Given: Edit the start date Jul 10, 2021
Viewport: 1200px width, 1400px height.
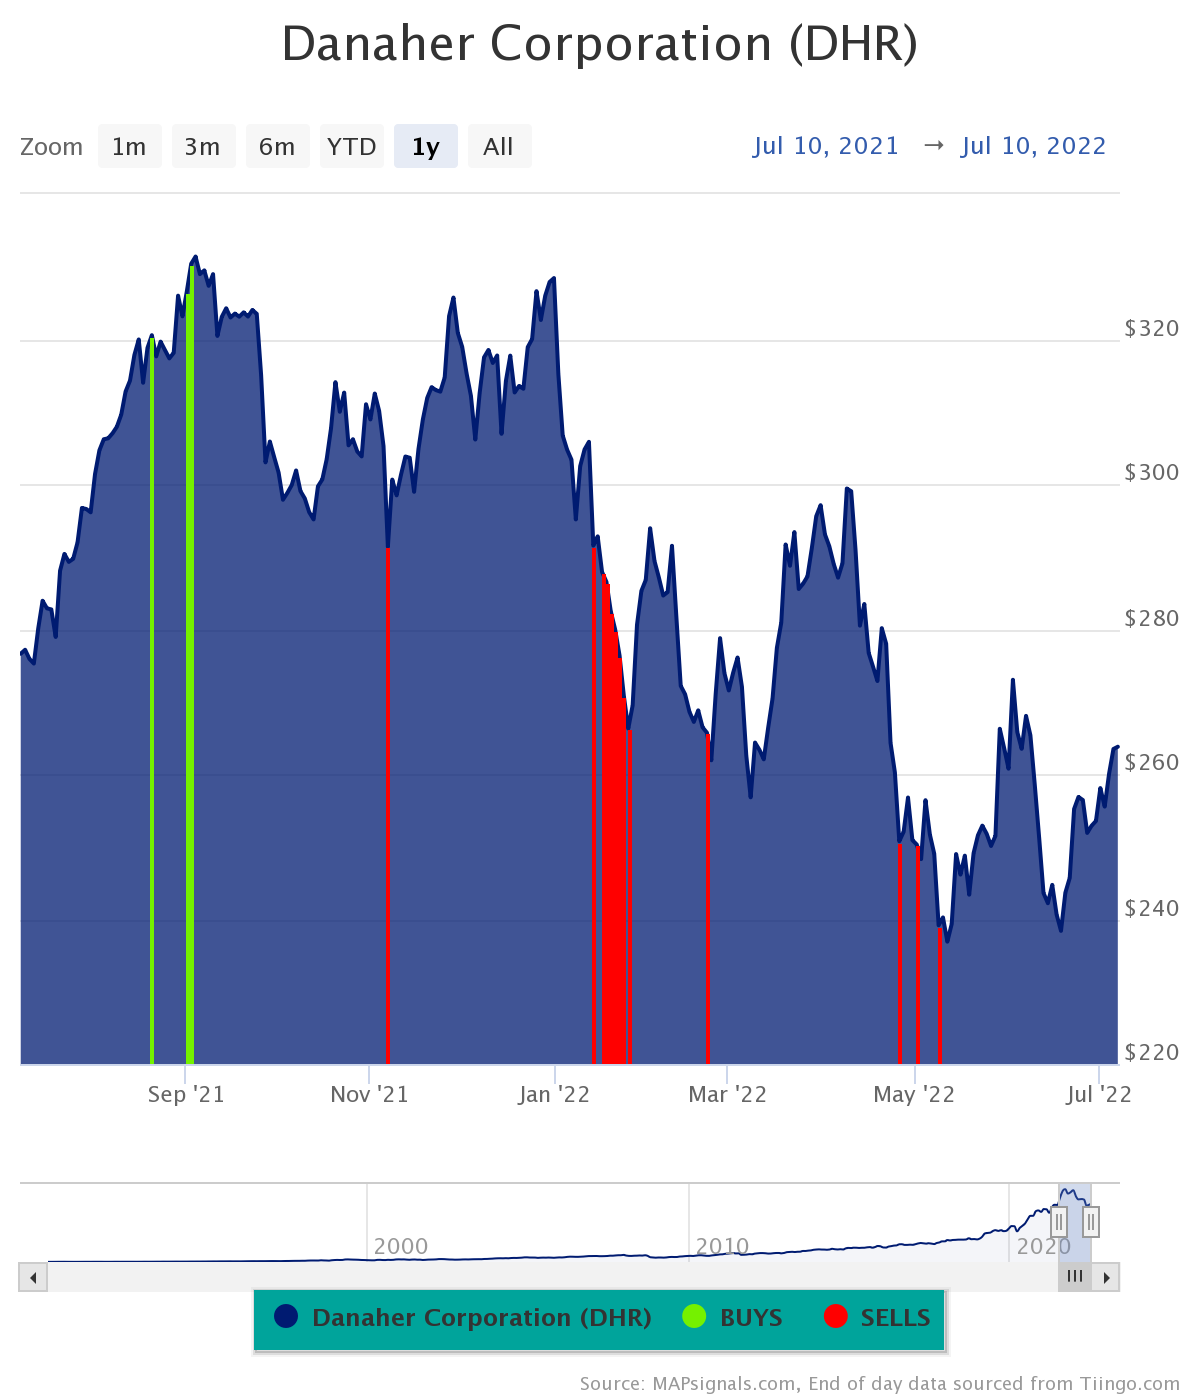Looking at the screenshot, I should click(x=826, y=146).
